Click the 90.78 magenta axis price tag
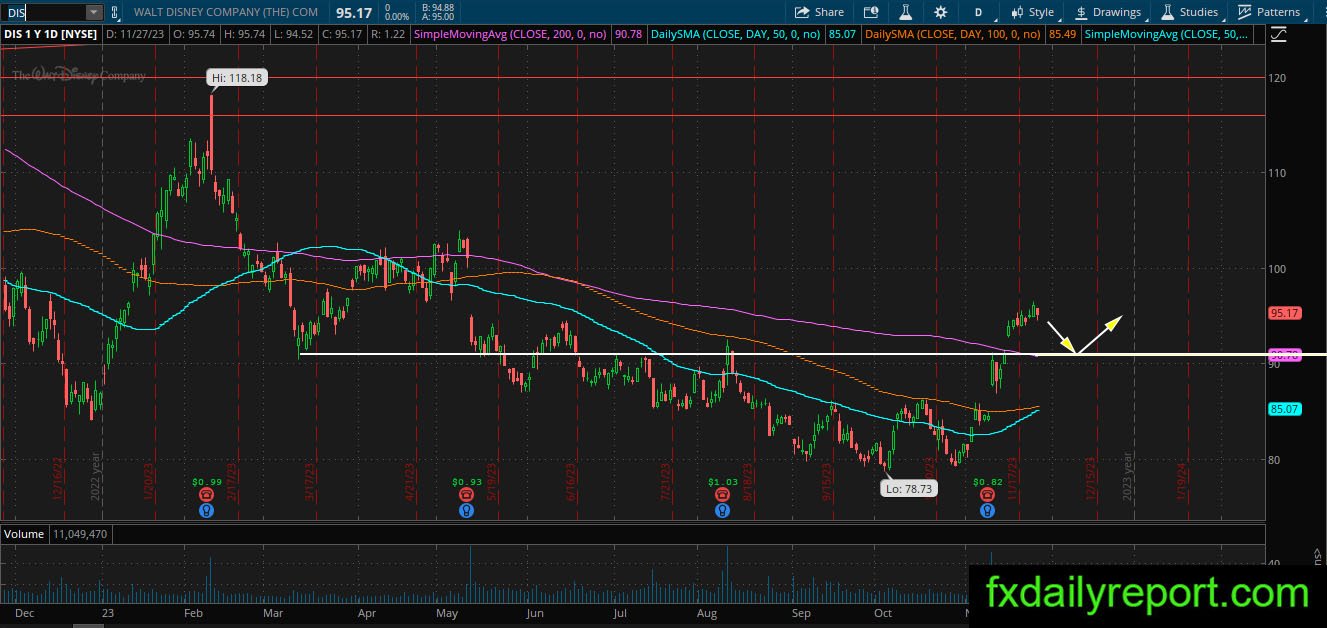Viewport: 1327px width, 628px height. (x=1284, y=355)
